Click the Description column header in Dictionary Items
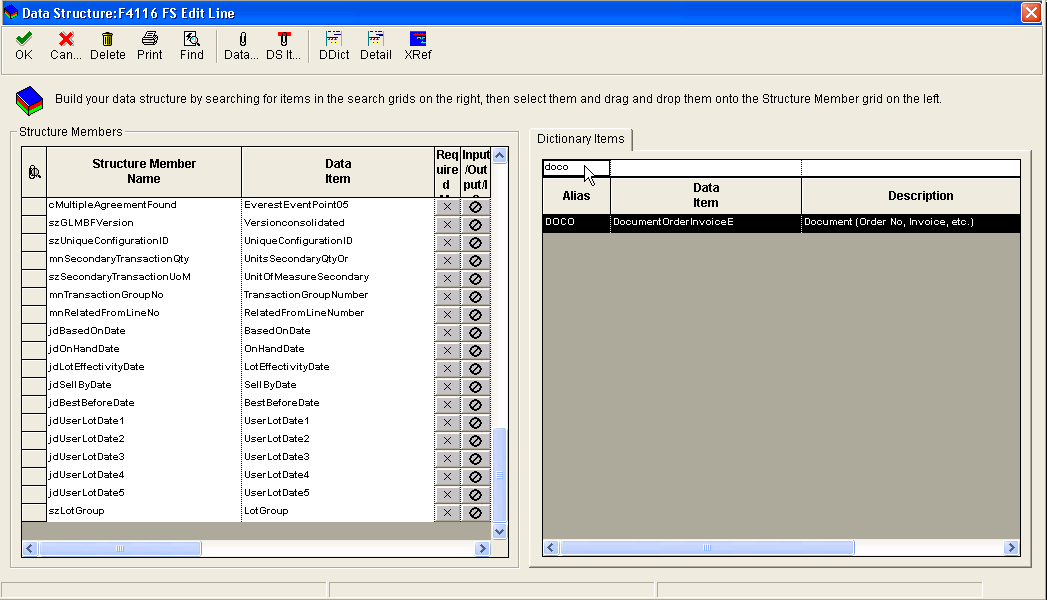Viewport: 1047px width, 600px height. pos(911,196)
